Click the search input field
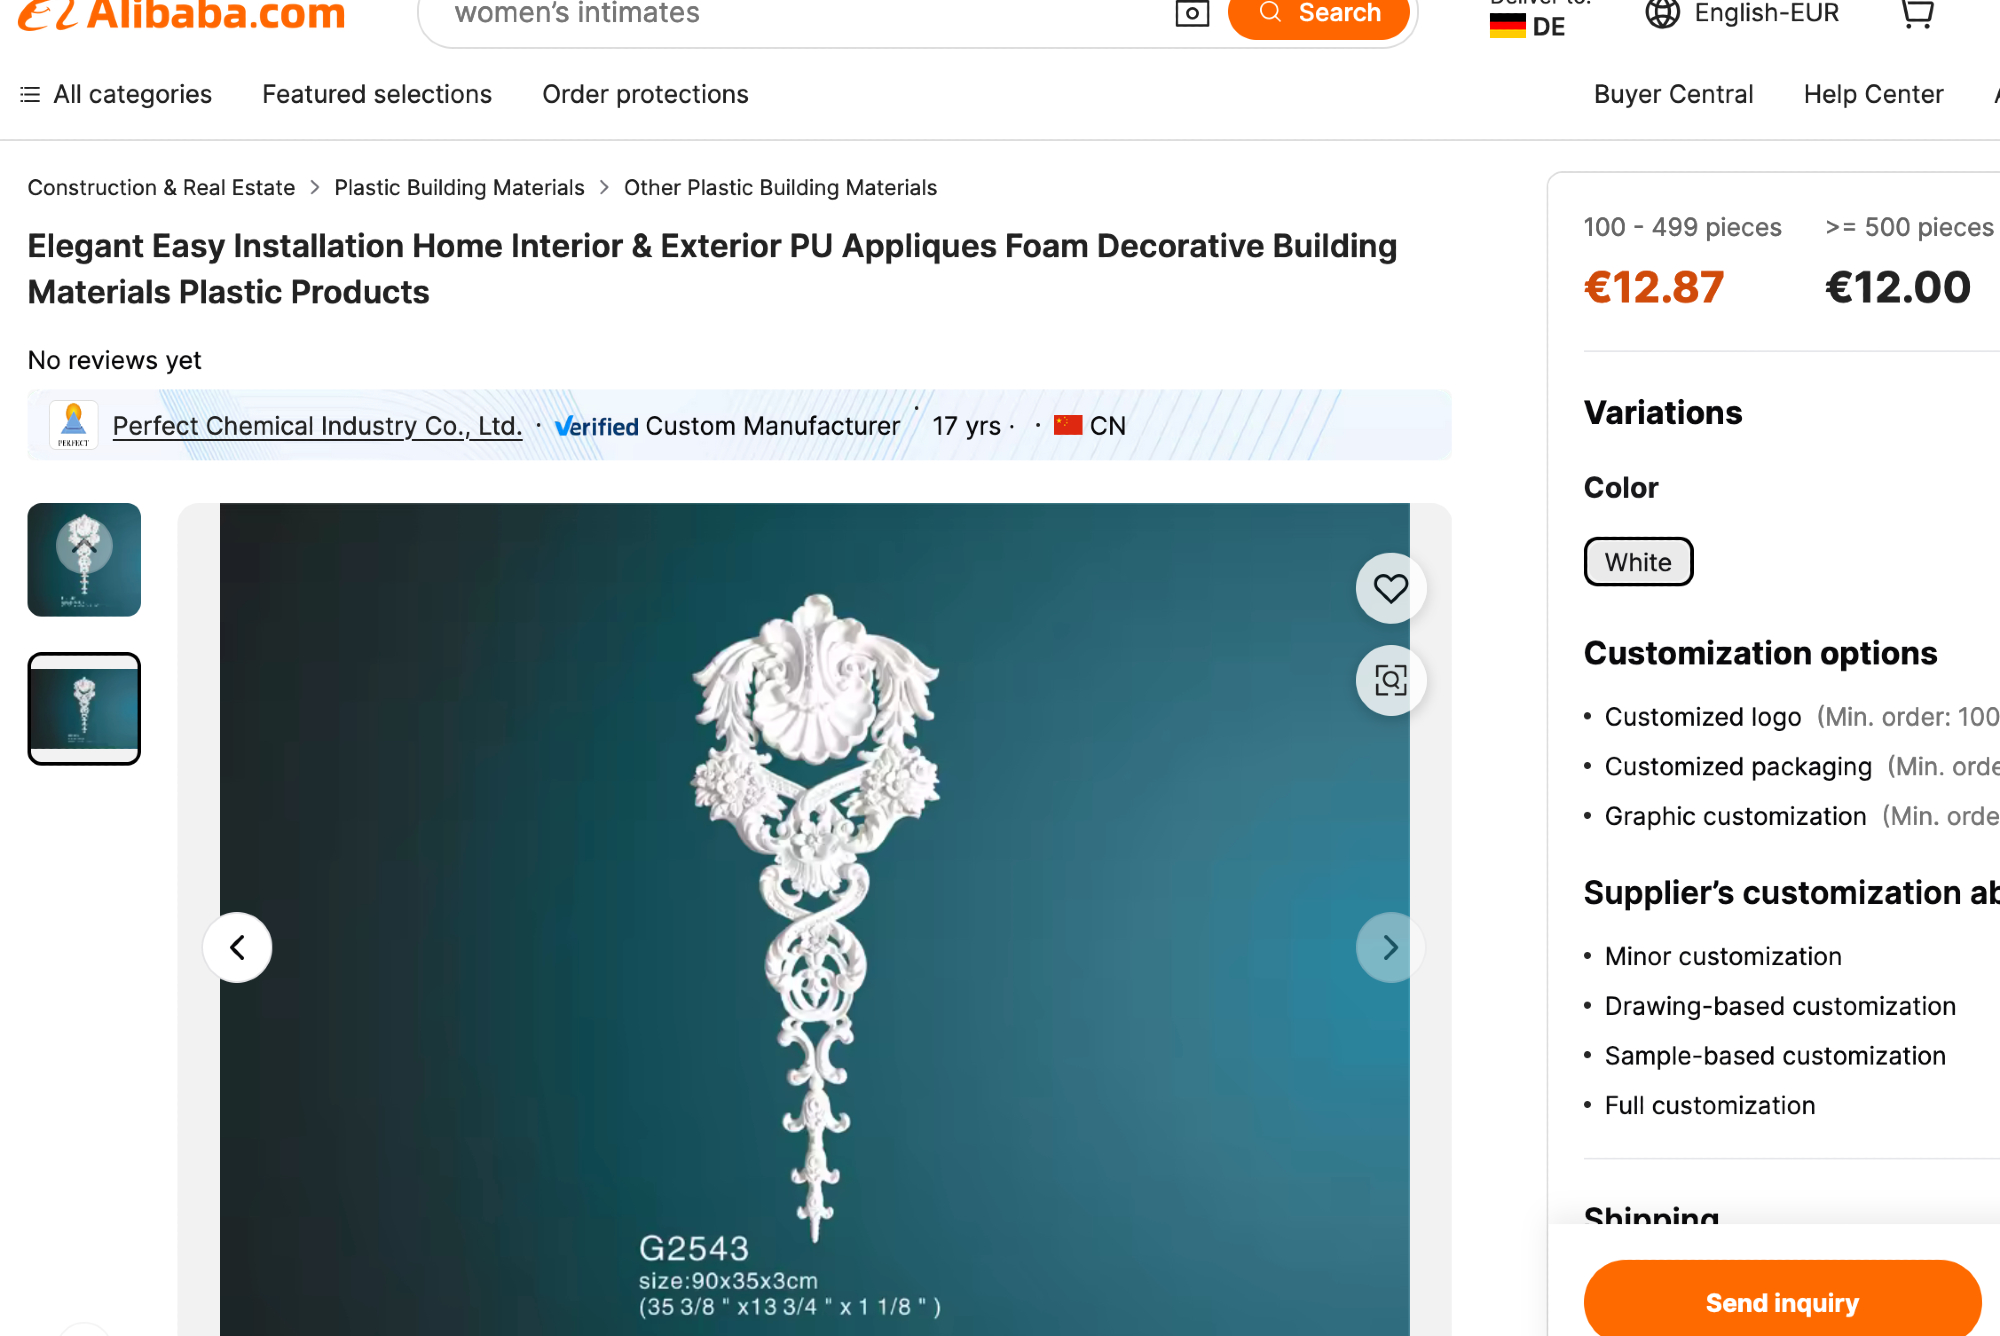This screenshot has width=2000, height=1336. [800, 14]
